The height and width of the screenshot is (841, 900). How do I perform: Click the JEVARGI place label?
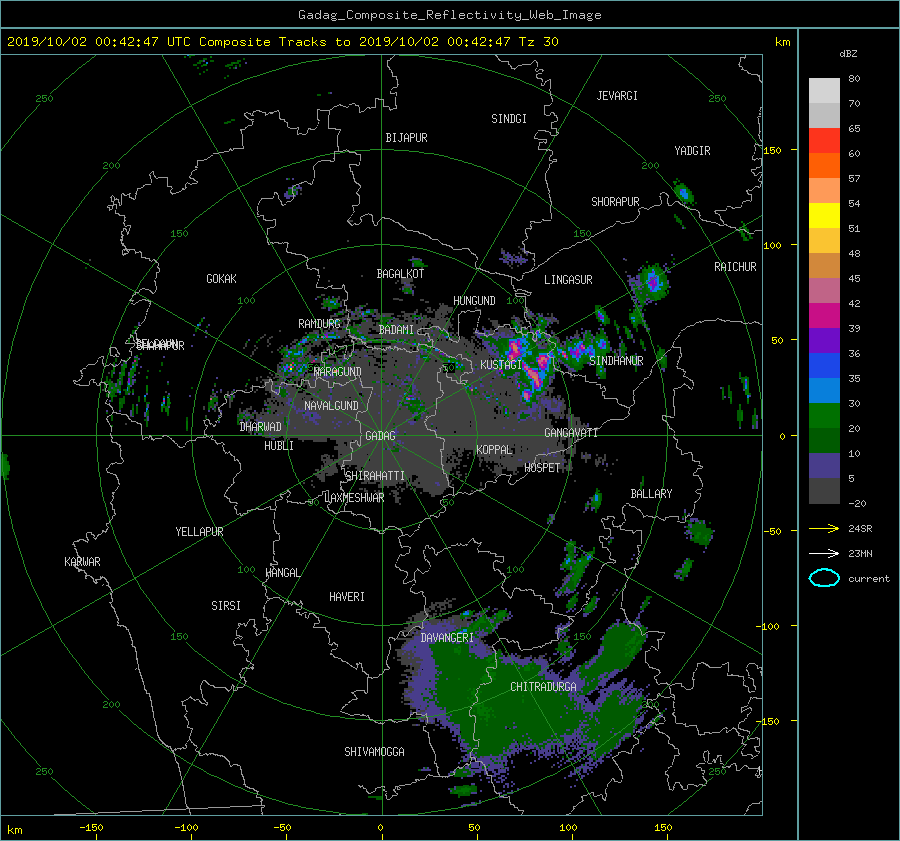pyautogui.click(x=617, y=96)
